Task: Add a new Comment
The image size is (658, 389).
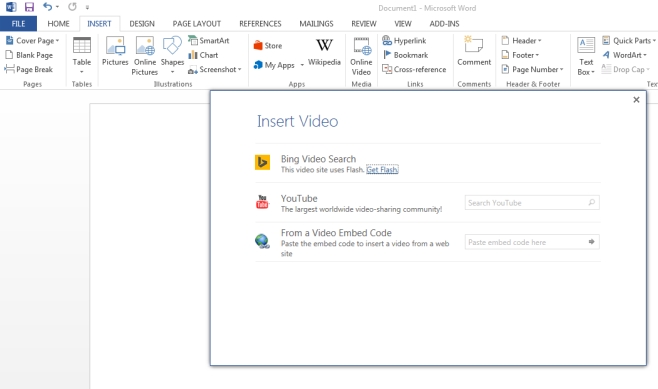Action: coord(474,51)
